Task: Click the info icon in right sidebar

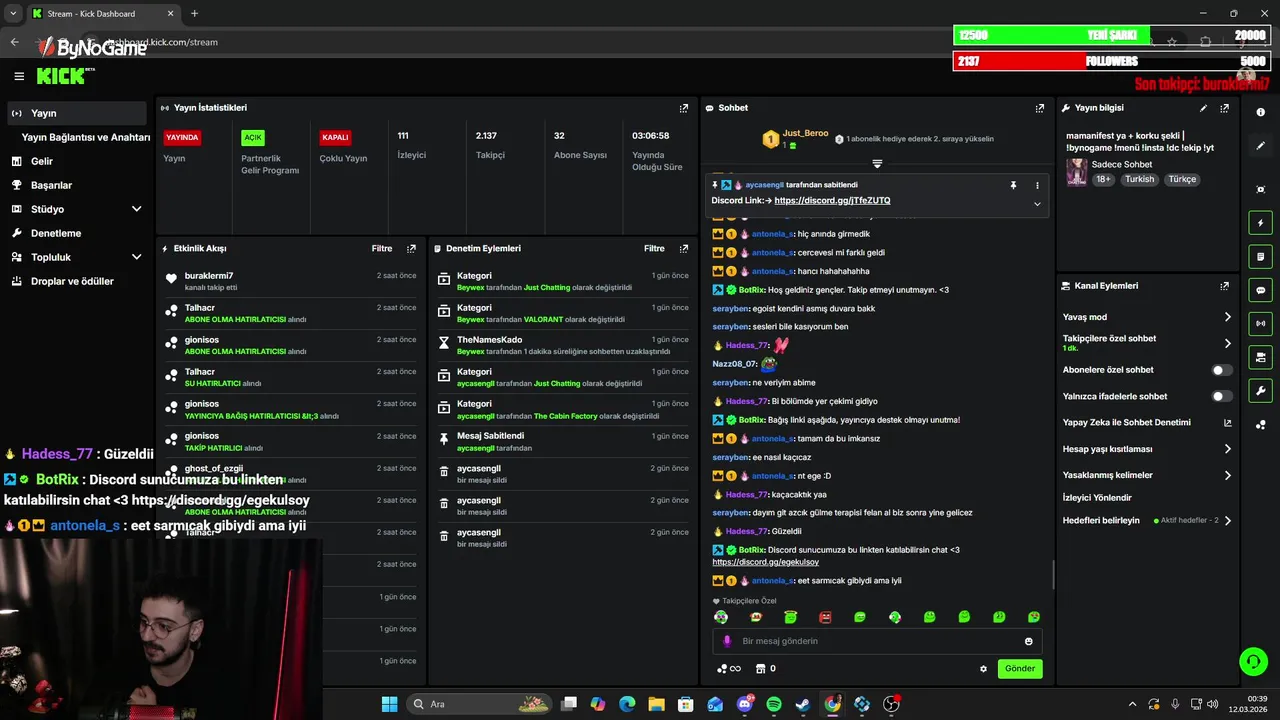Action: 1261,113
